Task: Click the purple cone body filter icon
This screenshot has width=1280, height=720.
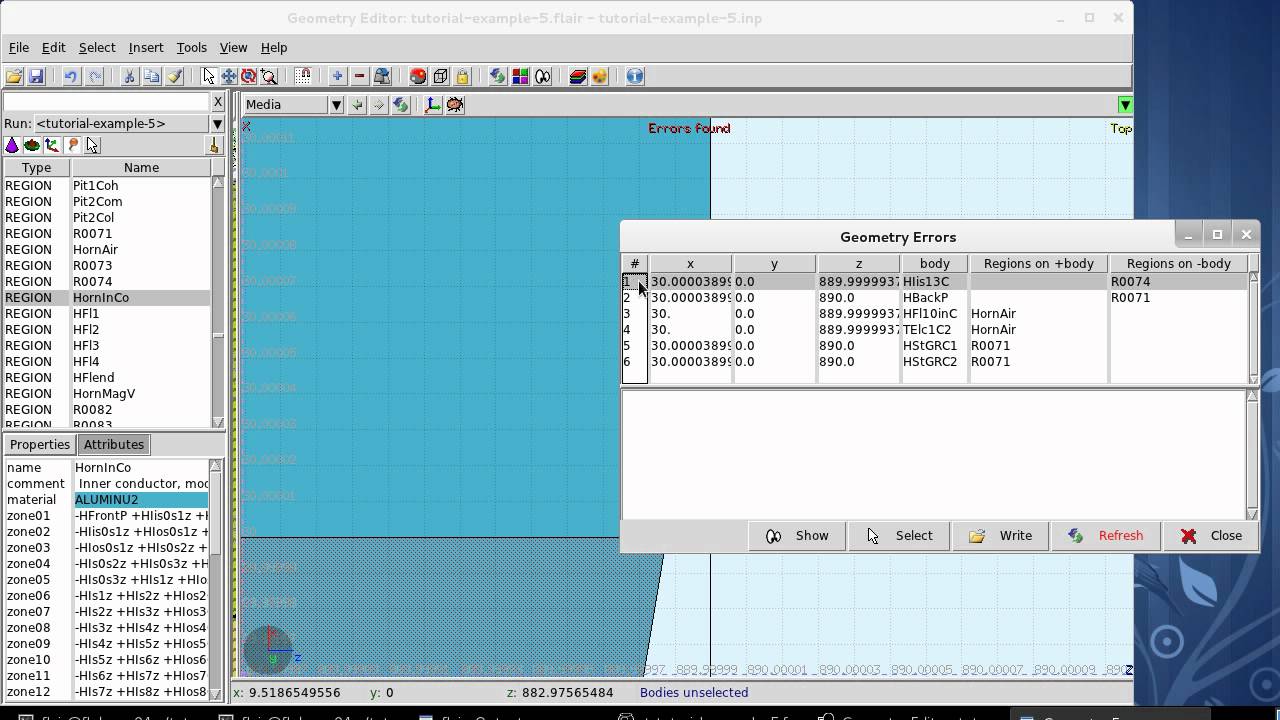Action: [x=12, y=146]
